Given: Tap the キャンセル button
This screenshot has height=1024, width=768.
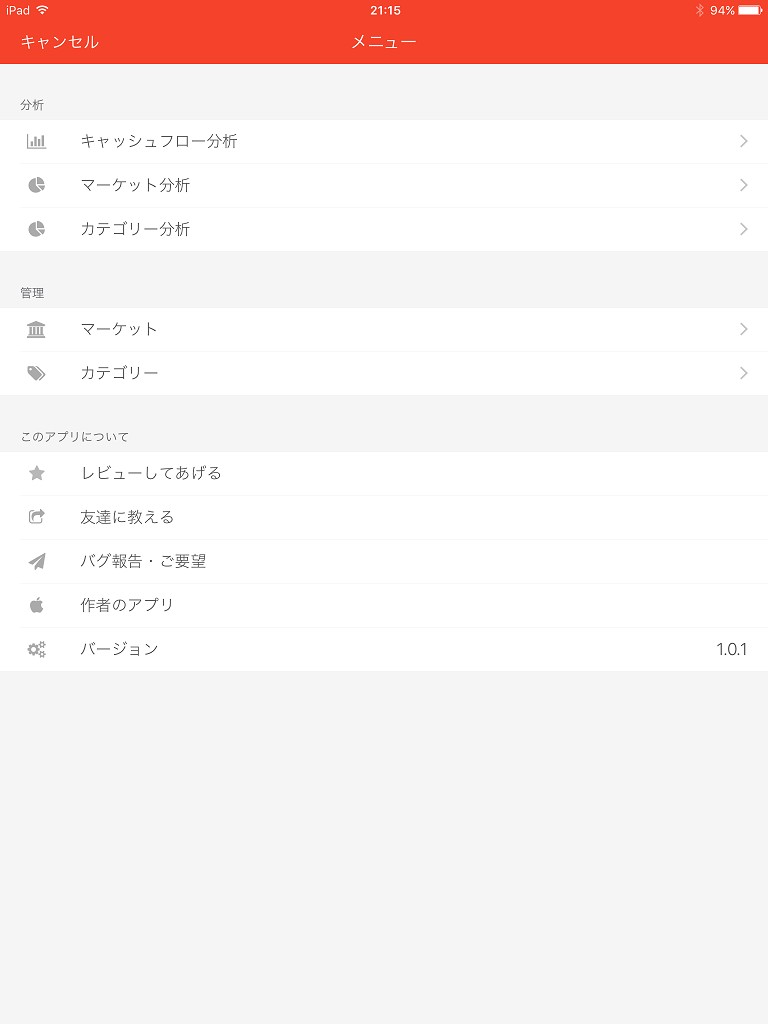Looking at the screenshot, I should tap(59, 41).
